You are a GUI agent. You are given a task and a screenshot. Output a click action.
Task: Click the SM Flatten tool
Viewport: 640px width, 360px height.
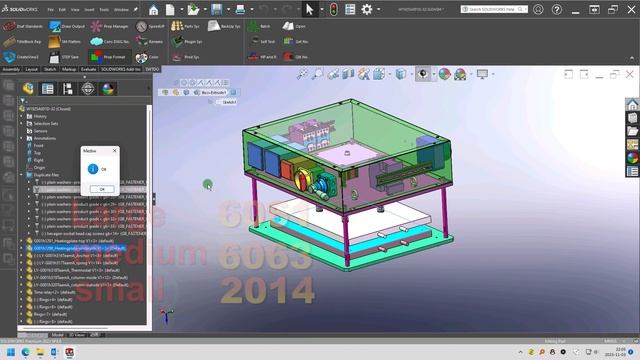[x=65, y=42]
